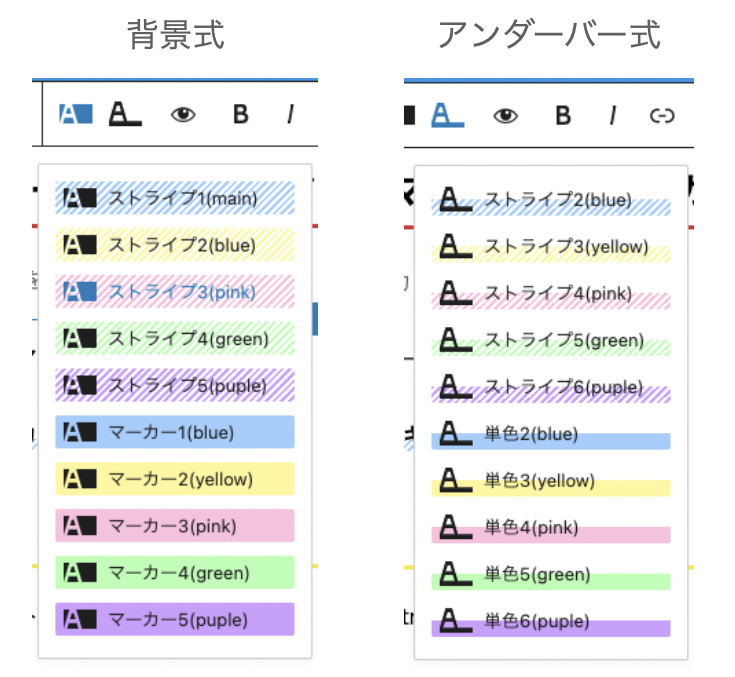The height and width of the screenshot is (677, 735).
Task: Choose ストライプ3(pink) from the background list
Action: click(175, 292)
